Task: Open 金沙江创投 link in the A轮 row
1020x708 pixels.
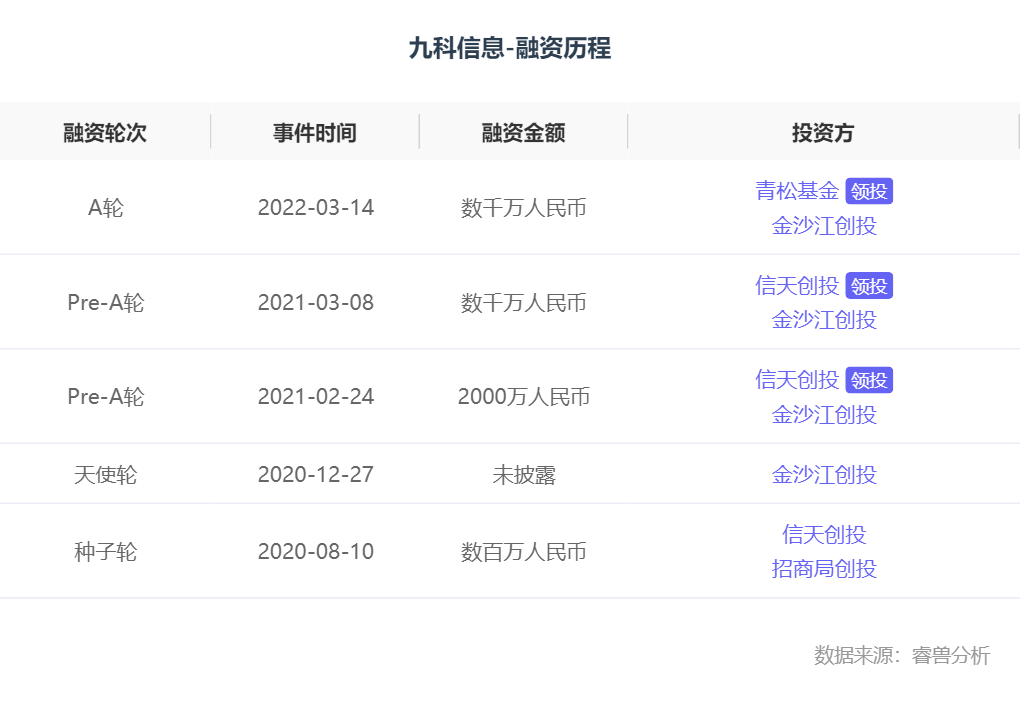Action: 824,226
